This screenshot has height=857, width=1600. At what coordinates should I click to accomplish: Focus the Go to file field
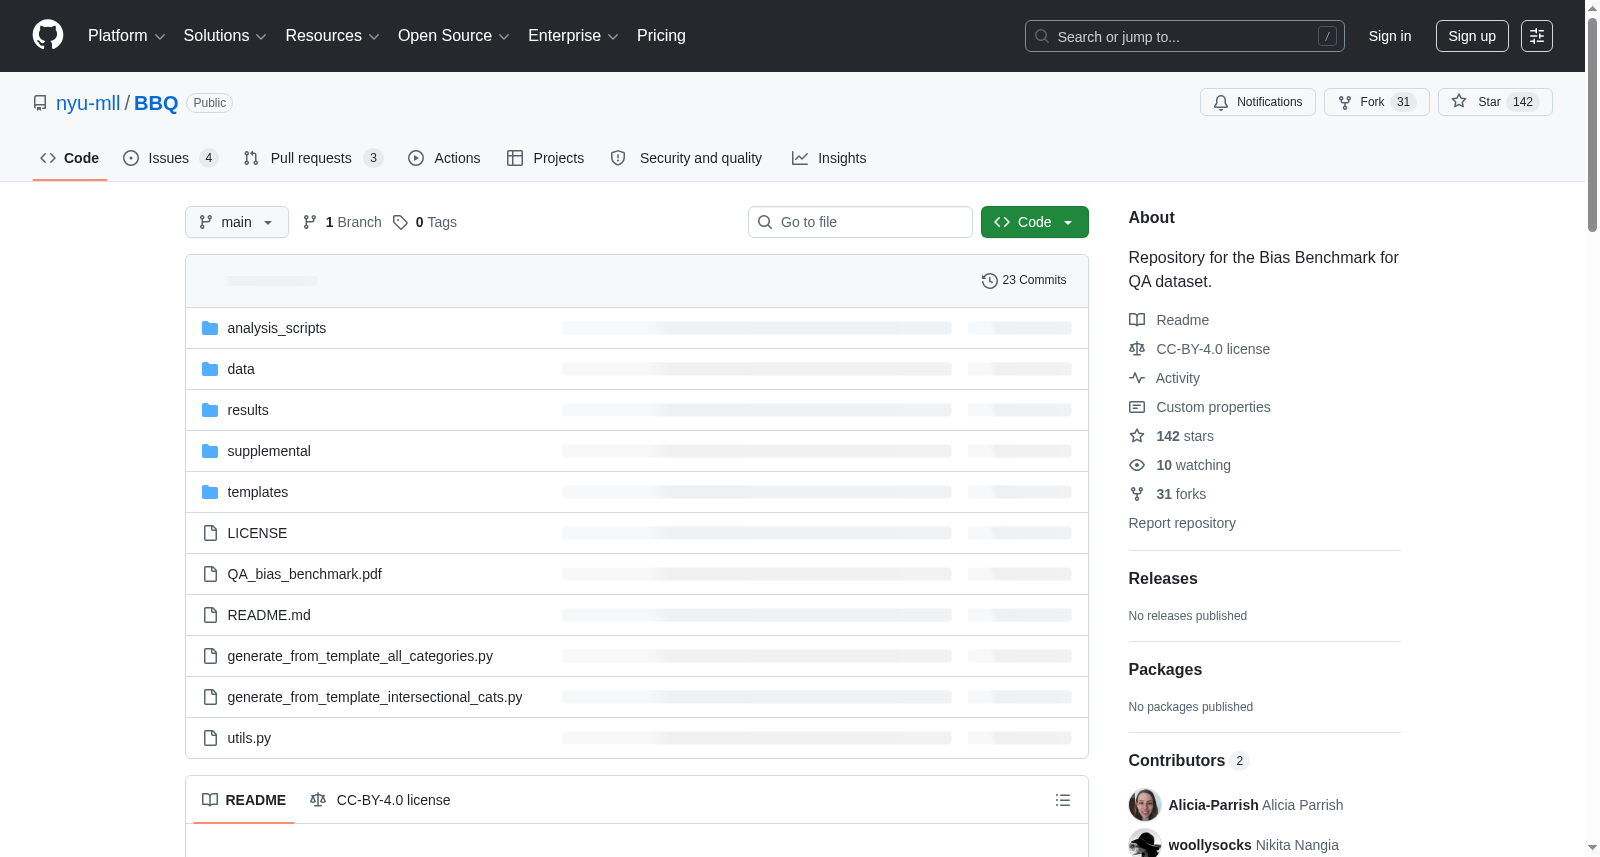[860, 222]
